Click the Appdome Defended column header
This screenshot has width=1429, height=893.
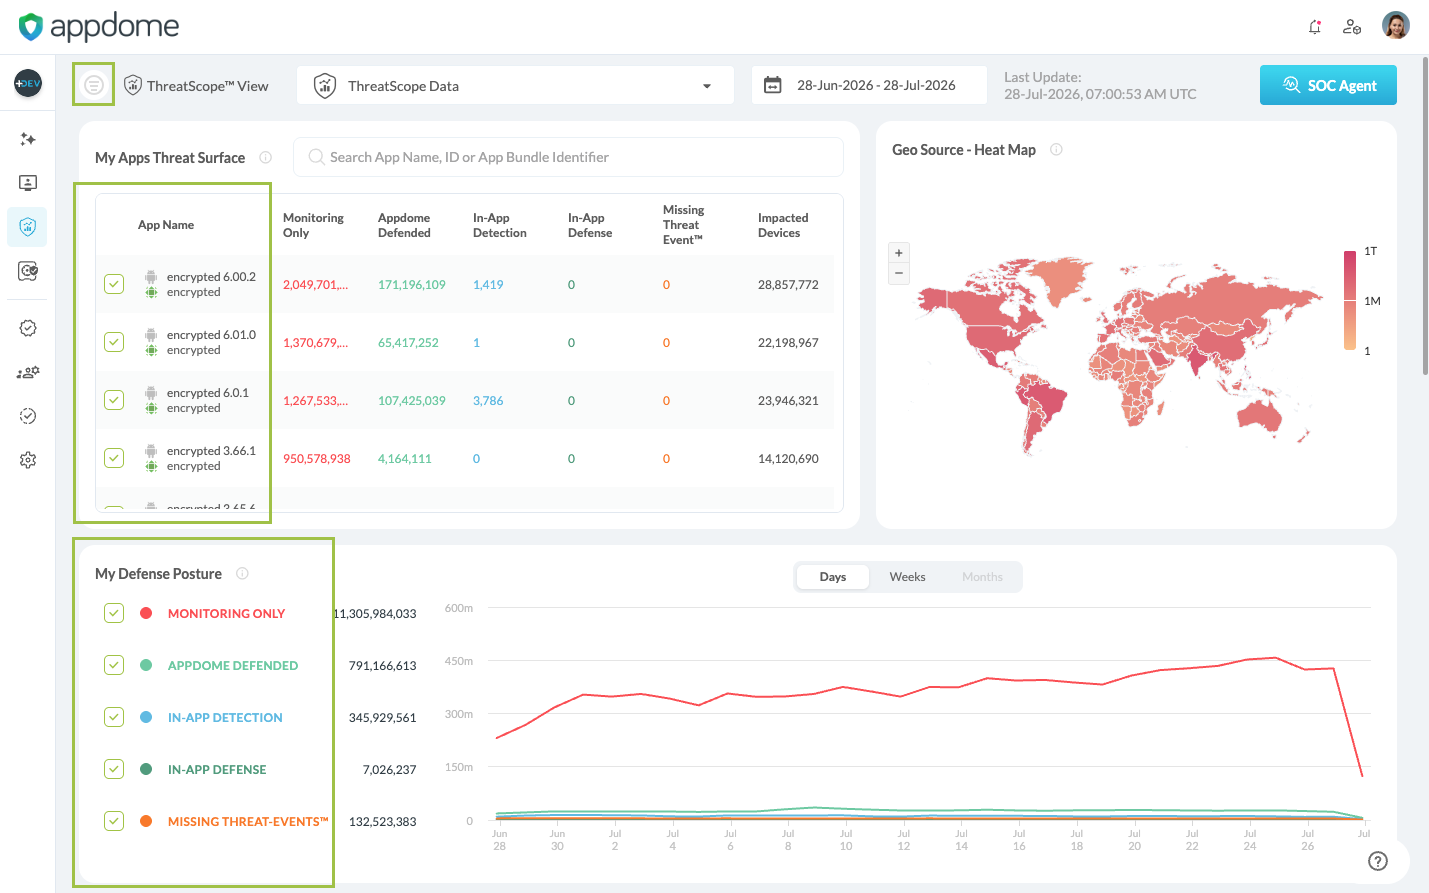point(404,225)
